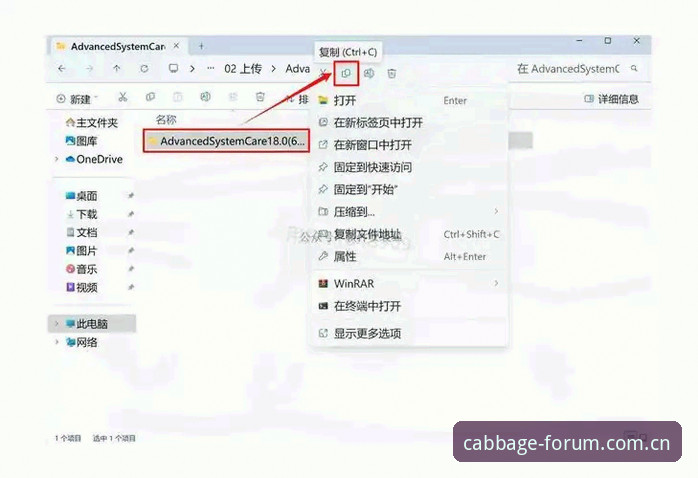The image size is (698, 478).
Task: Click the toolbar Delete trash icon
Action: [260, 97]
